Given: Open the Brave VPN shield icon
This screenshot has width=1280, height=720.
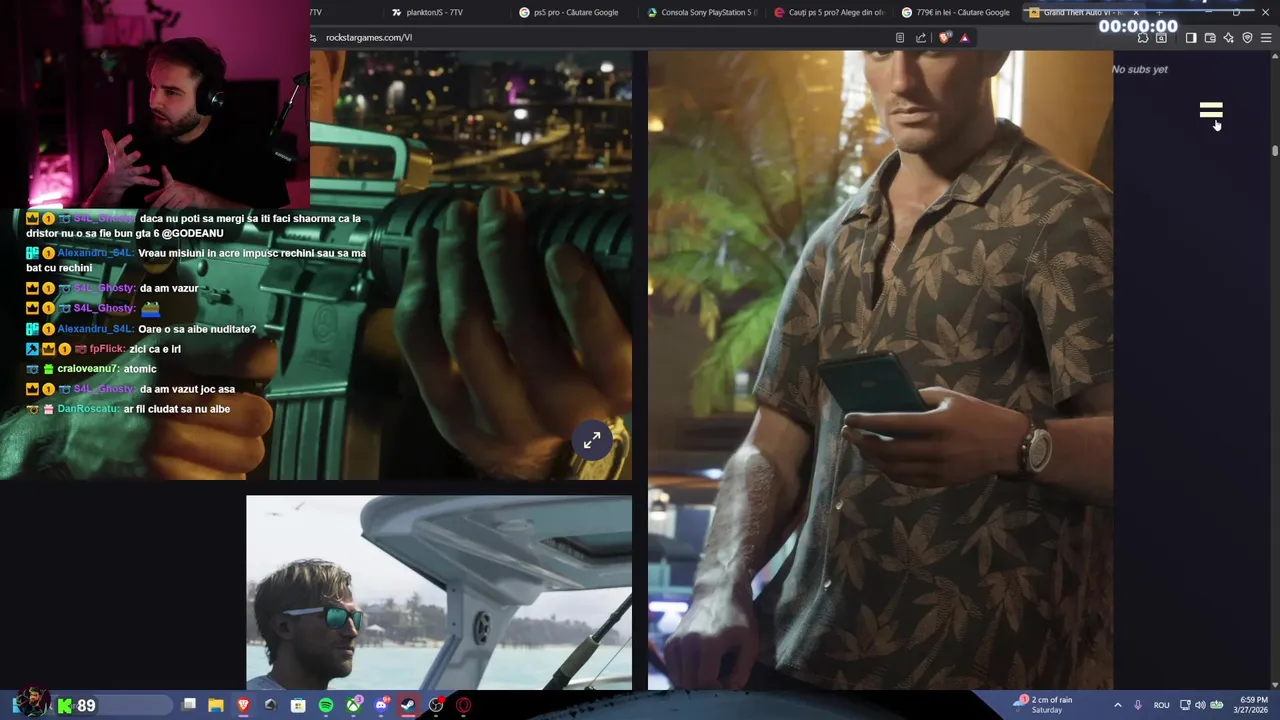Looking at the screenshot, I should pos(1247,38).
